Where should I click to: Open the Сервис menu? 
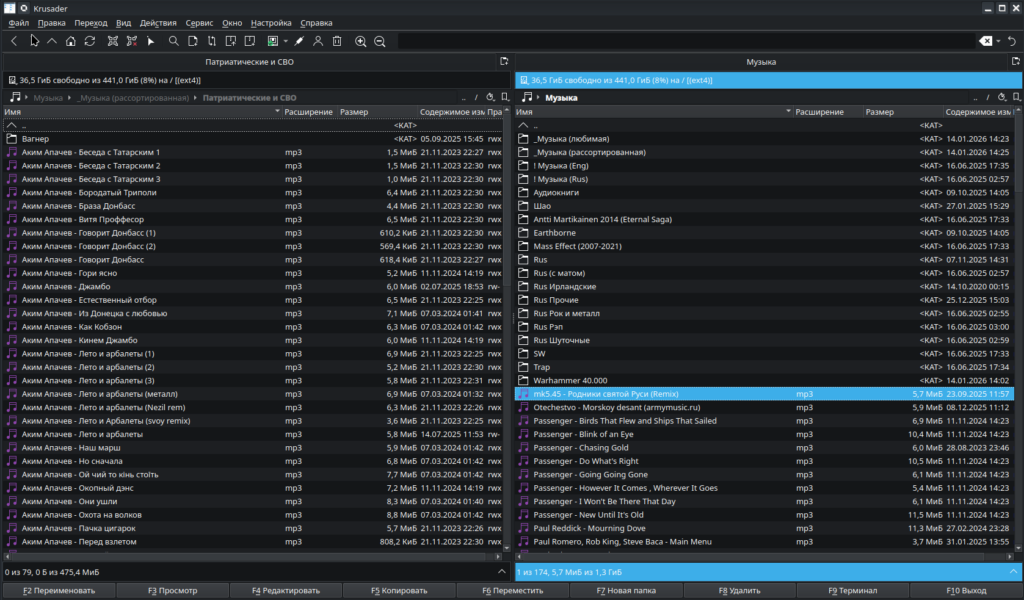(199, 22)
